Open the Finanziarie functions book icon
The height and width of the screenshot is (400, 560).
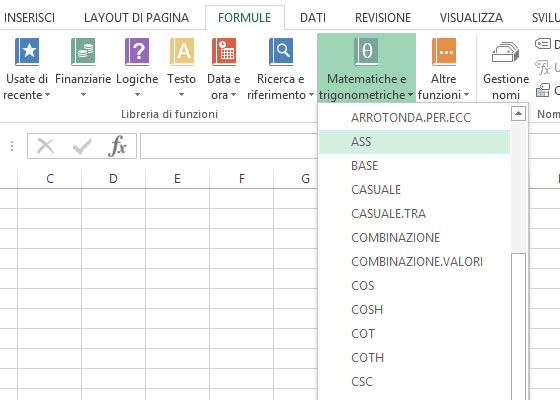pos(83,52)
